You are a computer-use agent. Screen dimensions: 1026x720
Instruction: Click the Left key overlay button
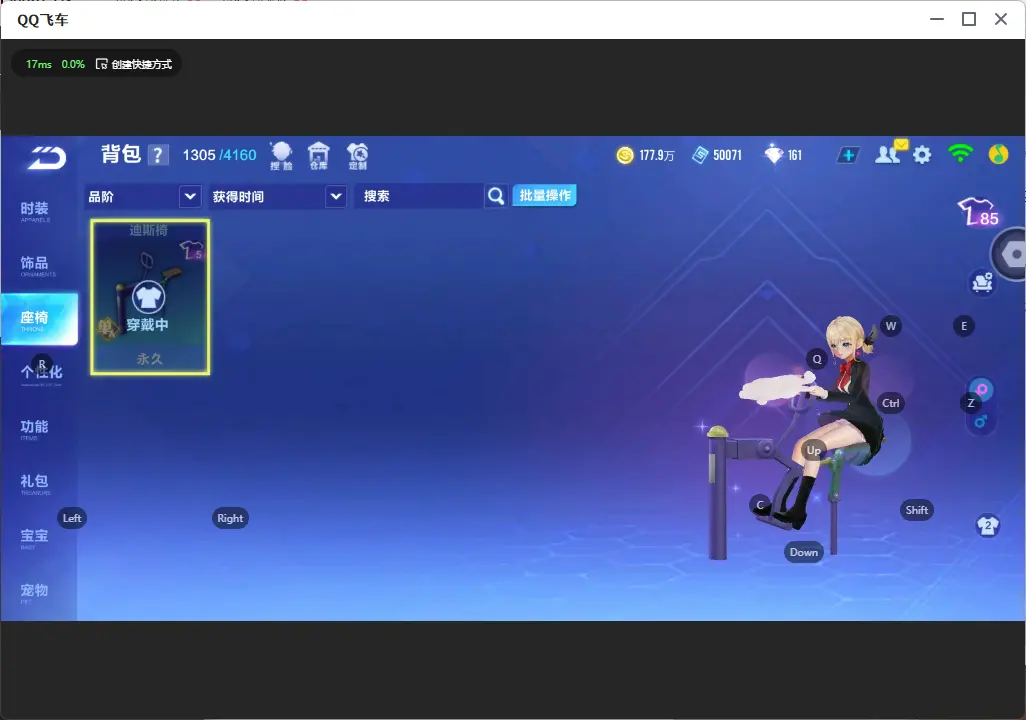coord(72,518)
